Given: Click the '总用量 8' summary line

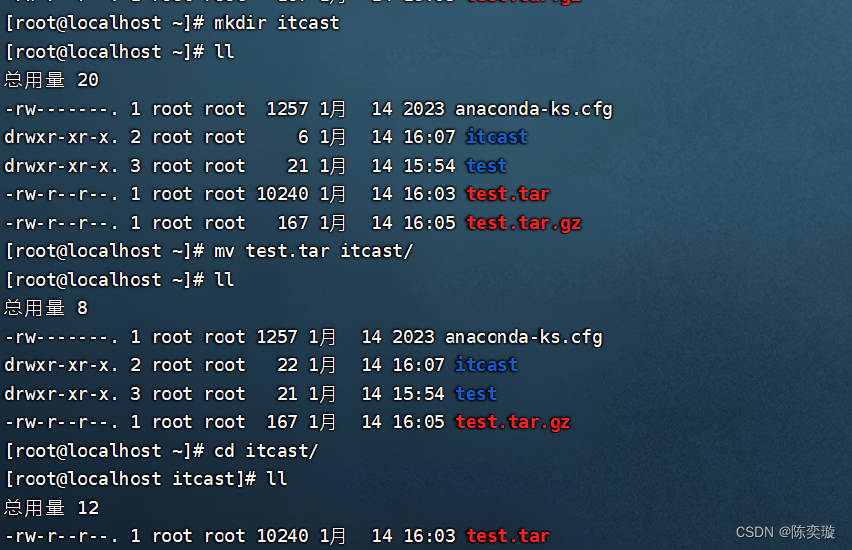Looking at the screenshot, I should click(x=46, y=308).
